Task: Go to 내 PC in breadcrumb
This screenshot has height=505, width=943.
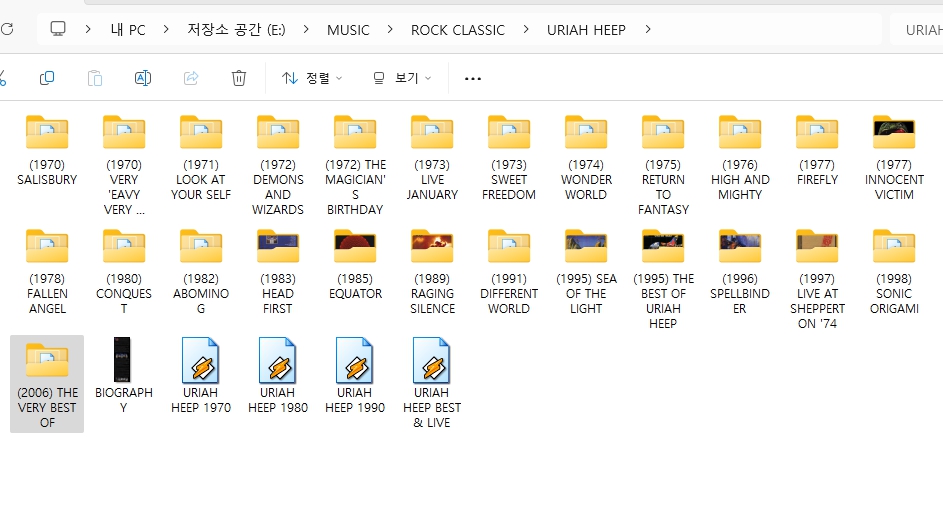Action: coord(128,30)
